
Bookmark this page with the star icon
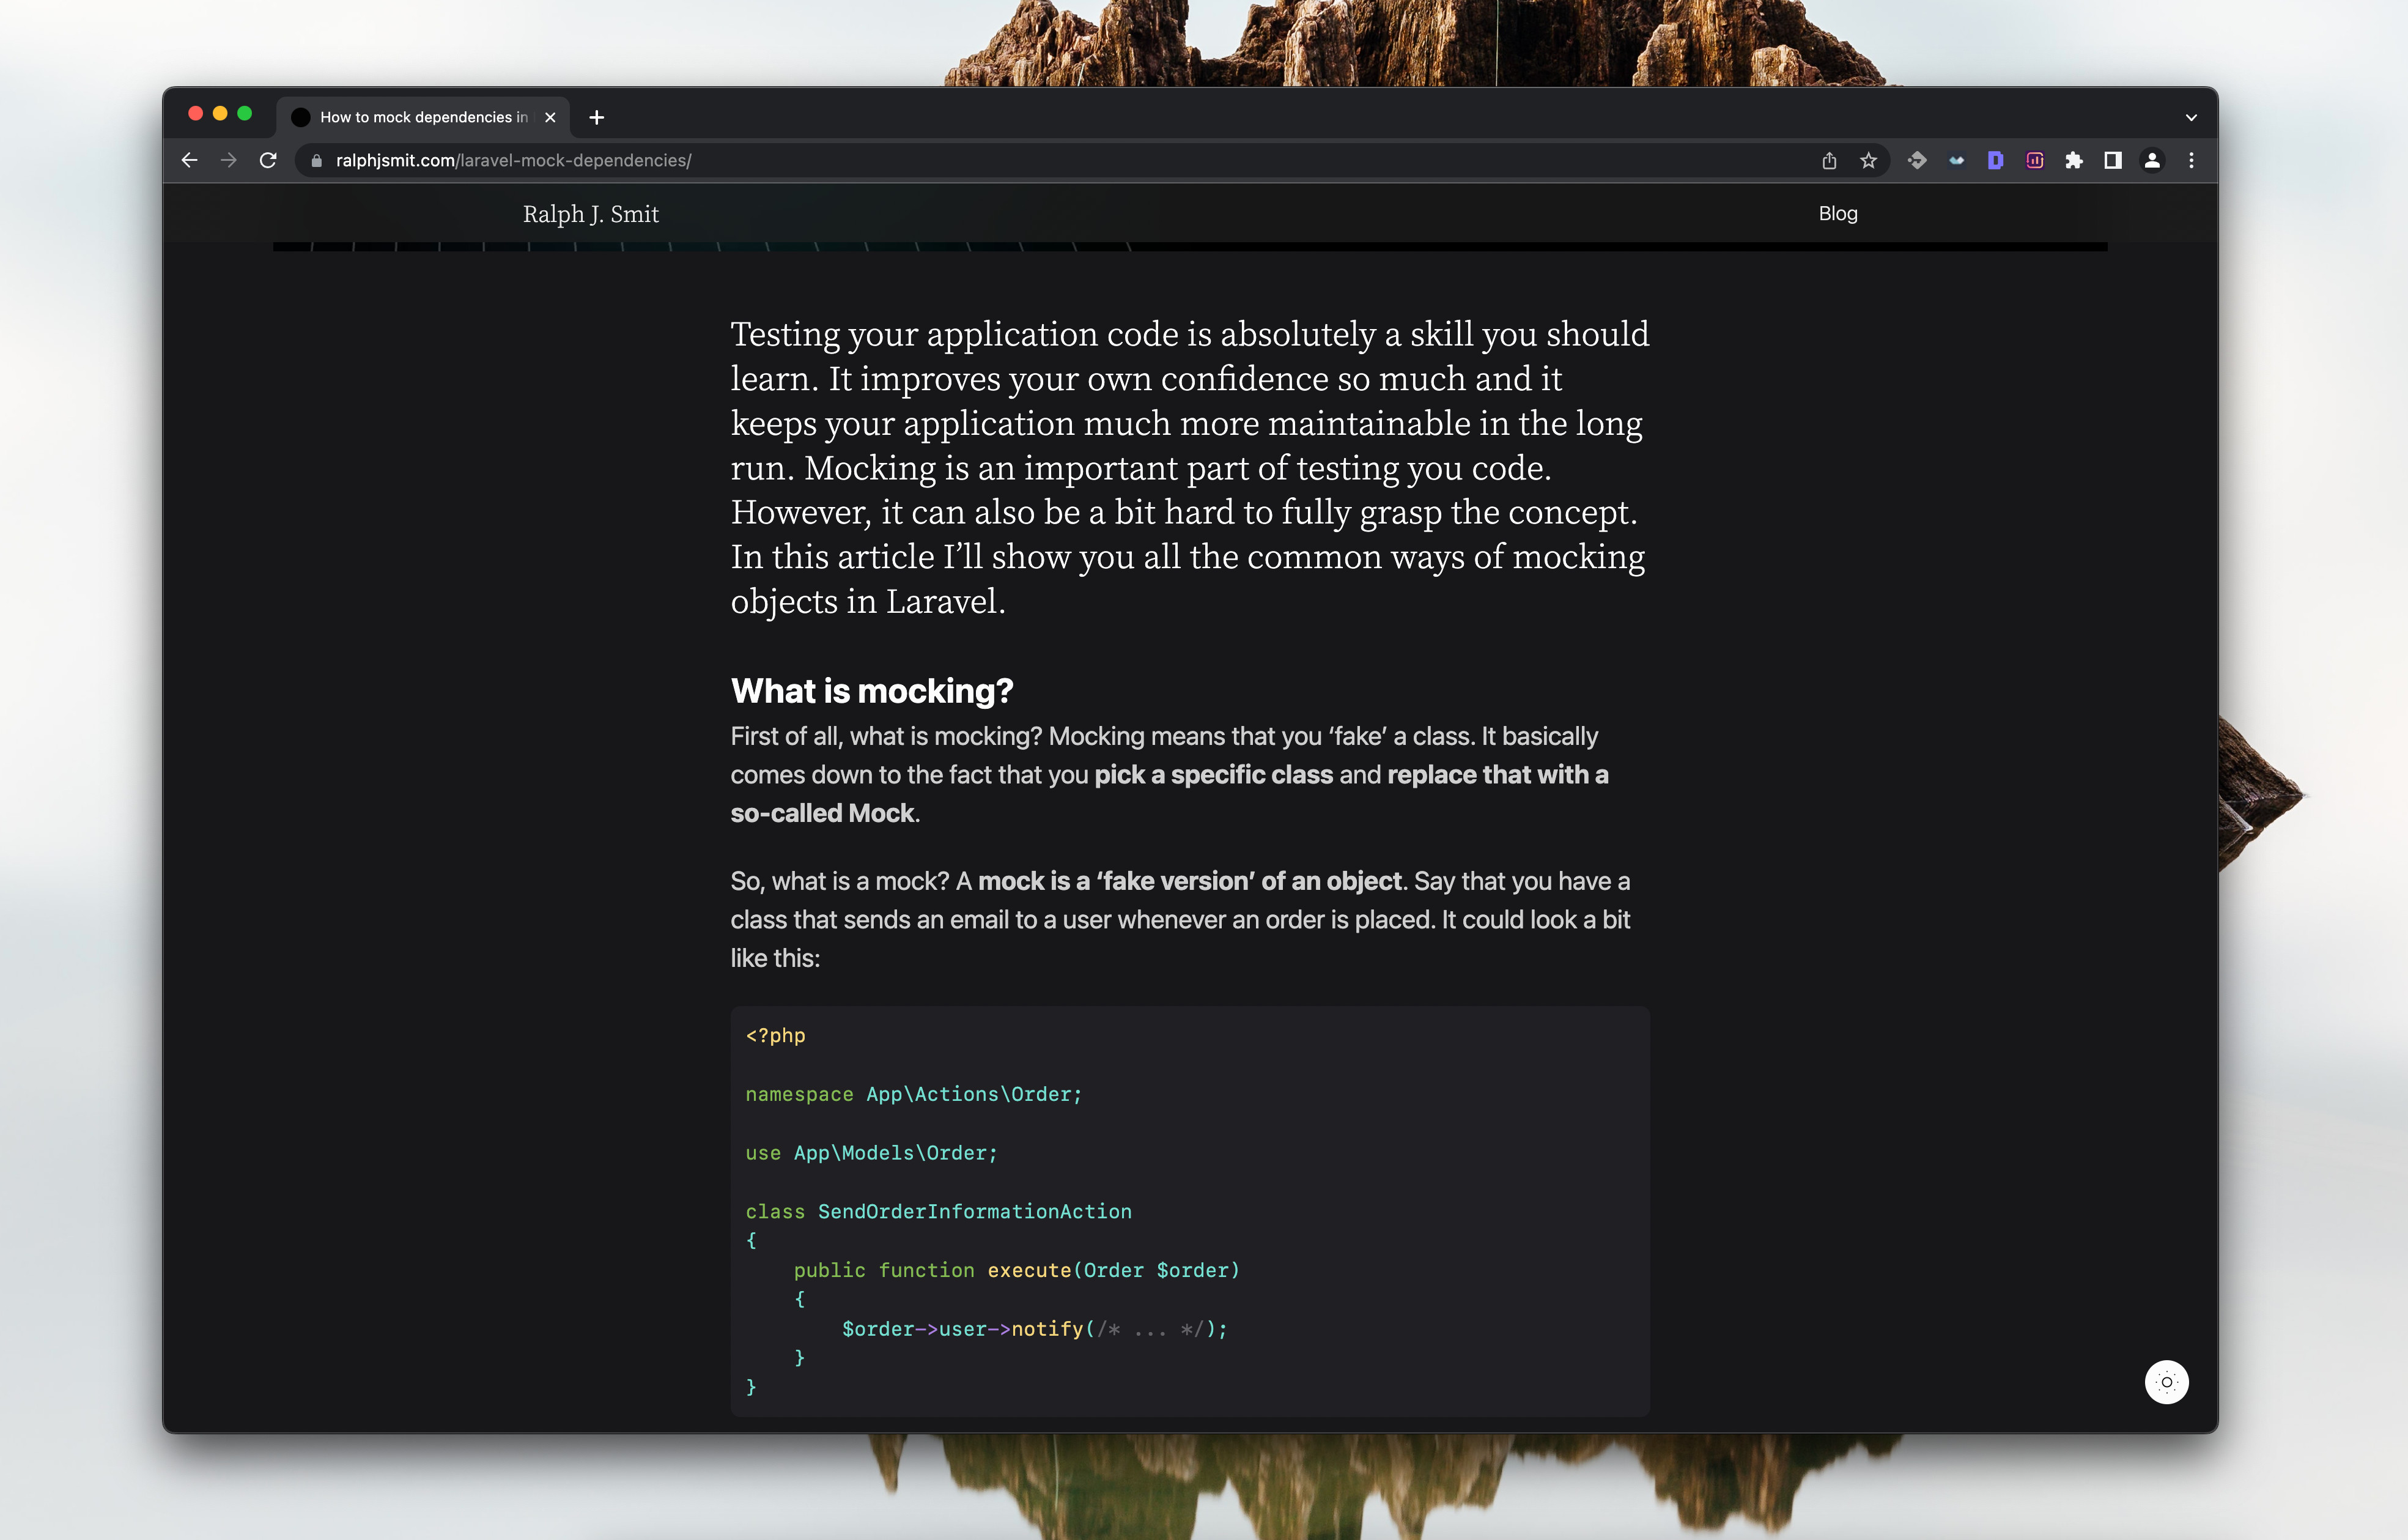tap(1868, 161)
